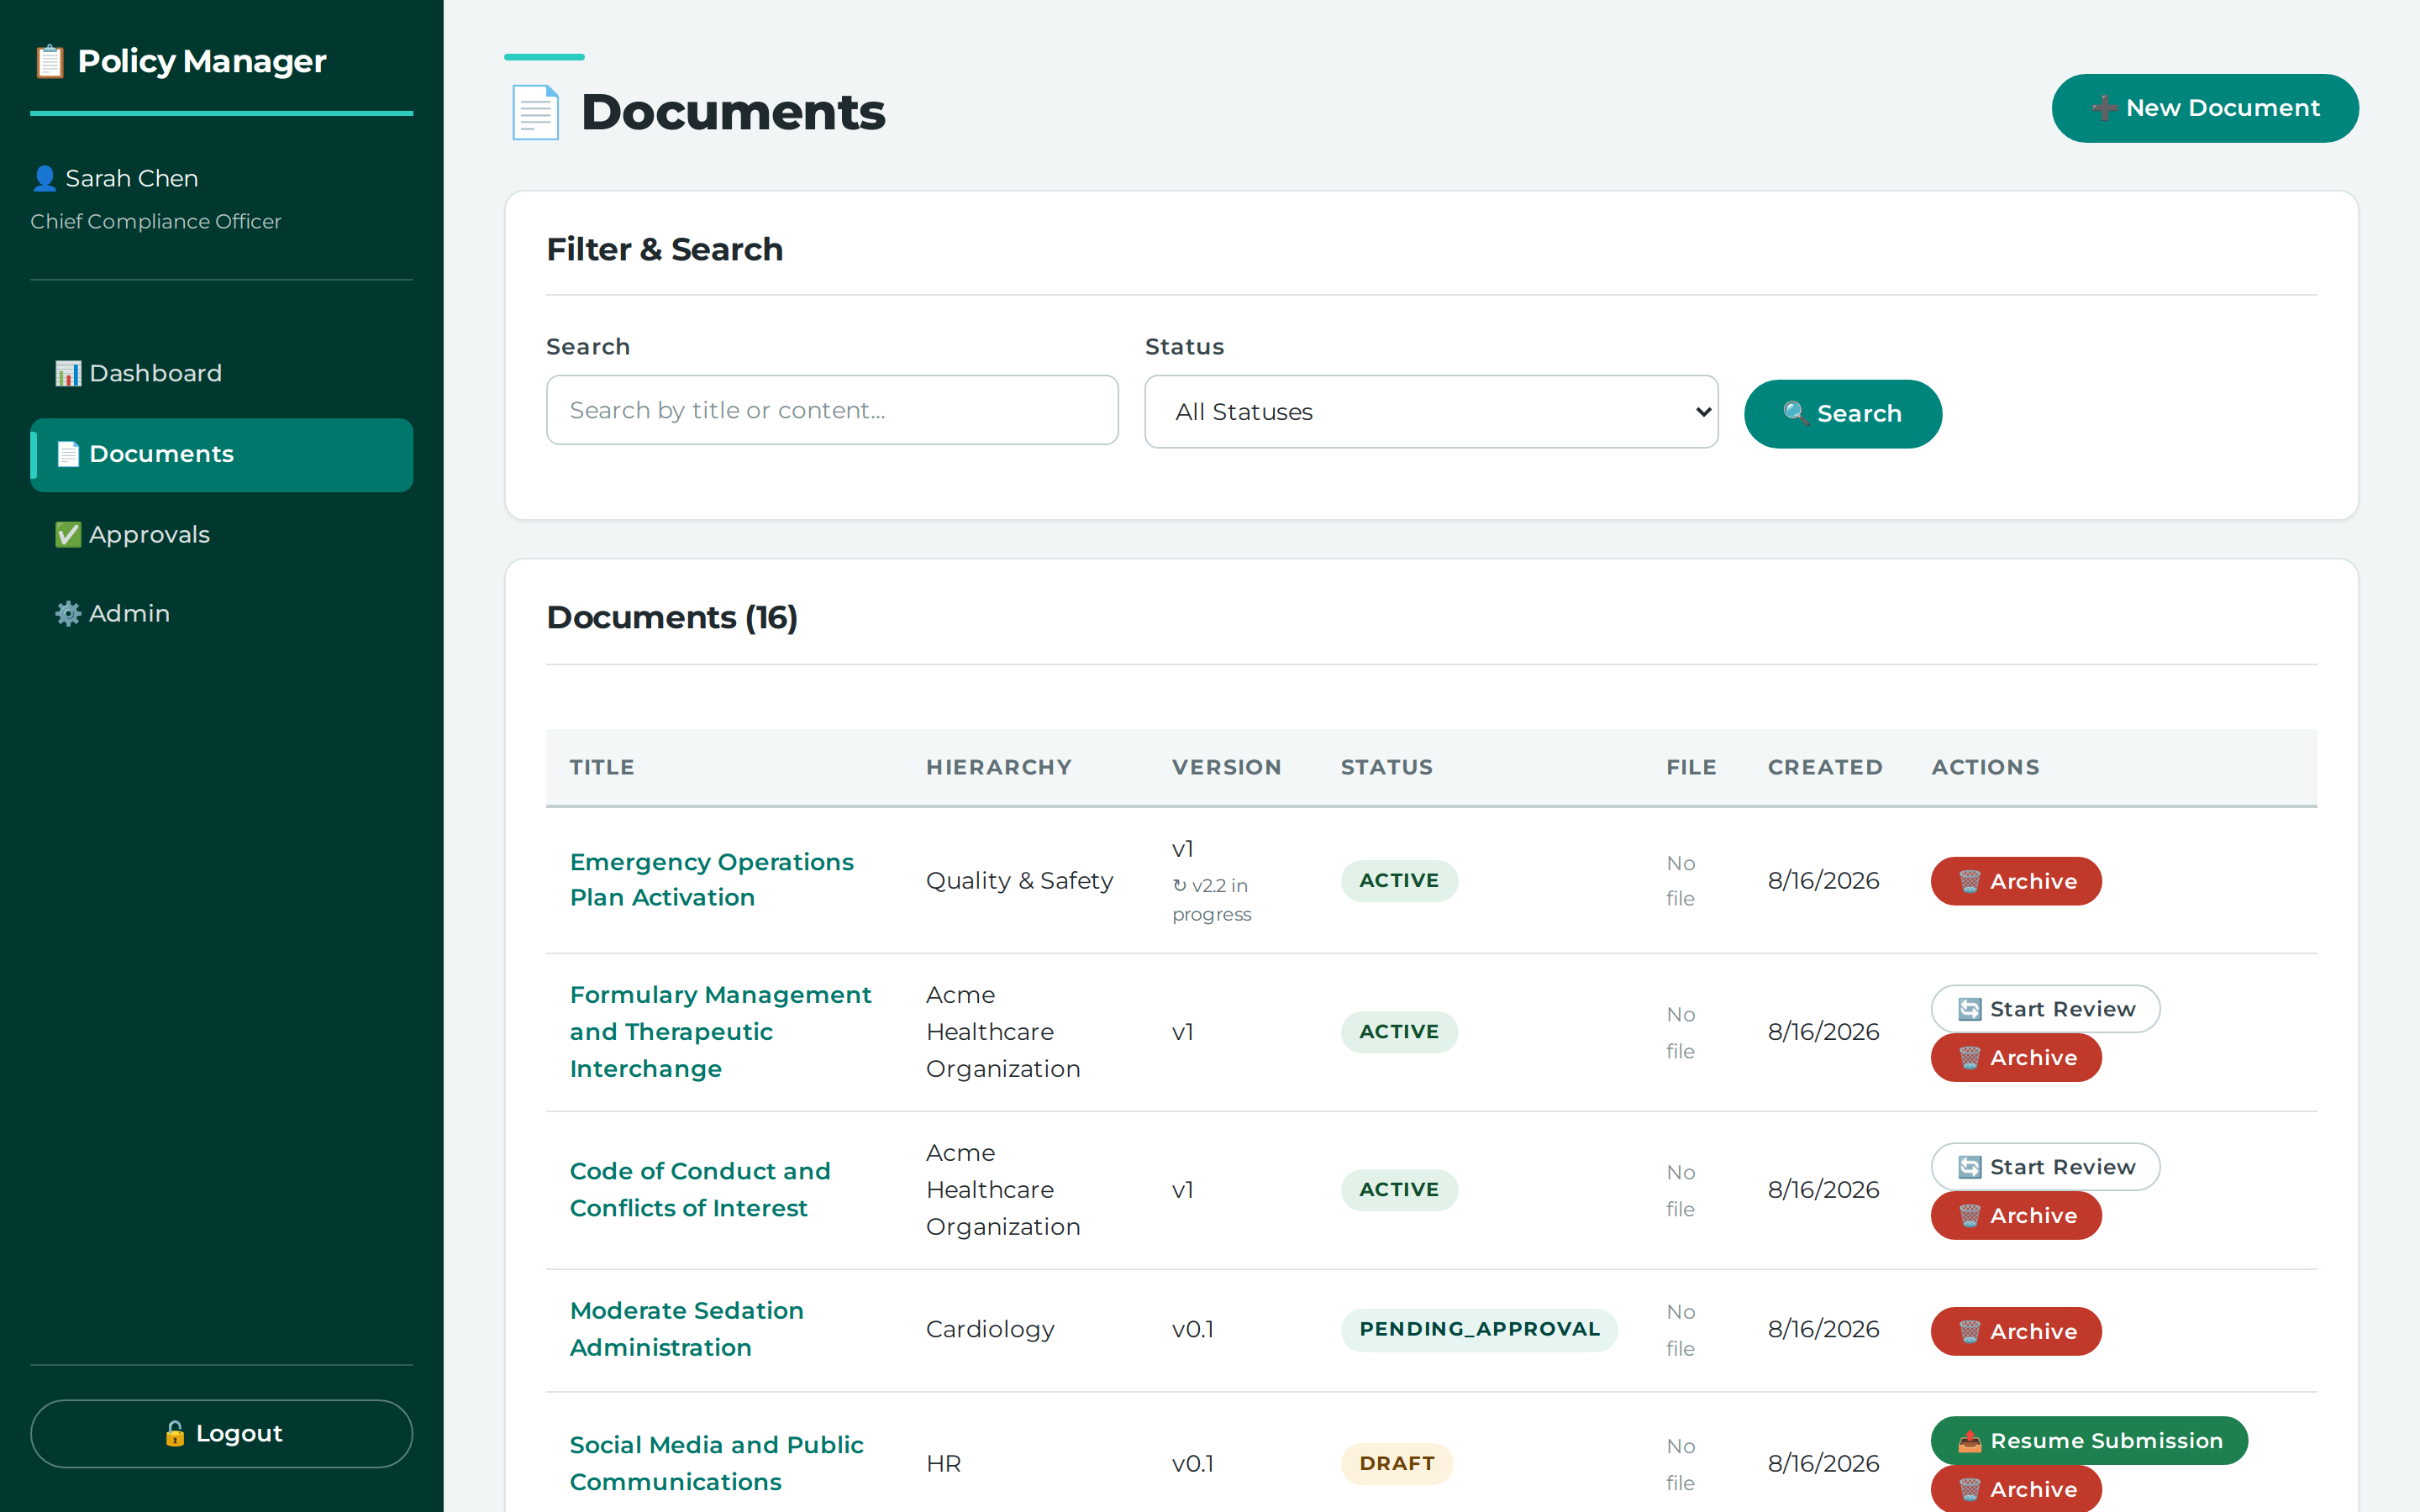This screenshot has width=2420, height=1512.
Task: Click the magnifier icon on the Search button
Action: point(1796,413)
